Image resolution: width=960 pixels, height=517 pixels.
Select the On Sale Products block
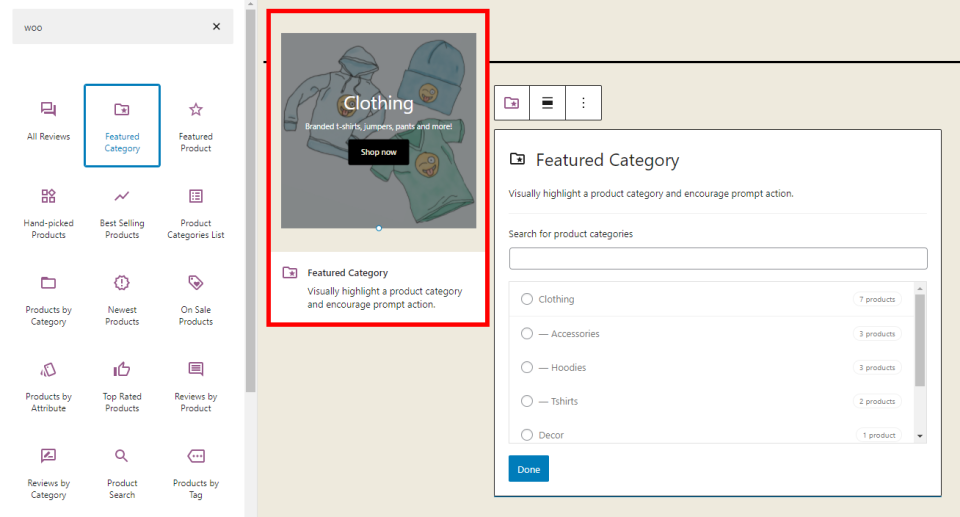[196, 295]
